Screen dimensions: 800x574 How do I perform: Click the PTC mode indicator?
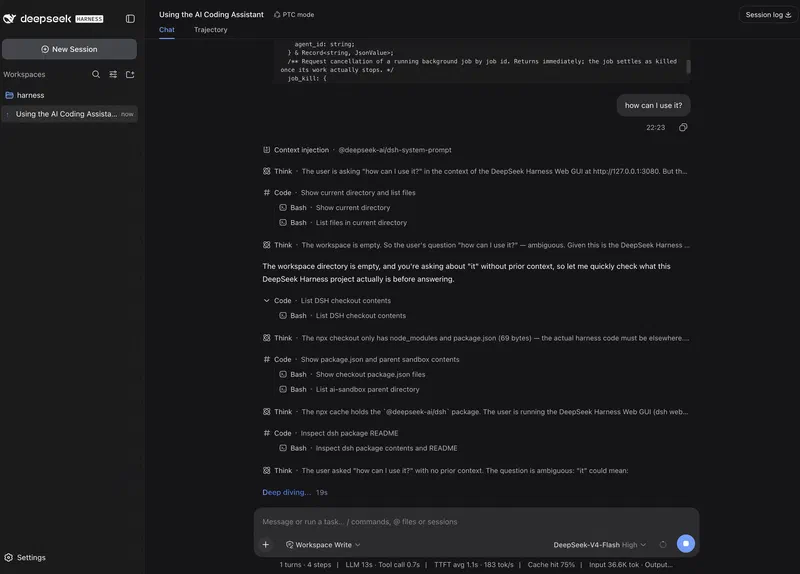294,15
